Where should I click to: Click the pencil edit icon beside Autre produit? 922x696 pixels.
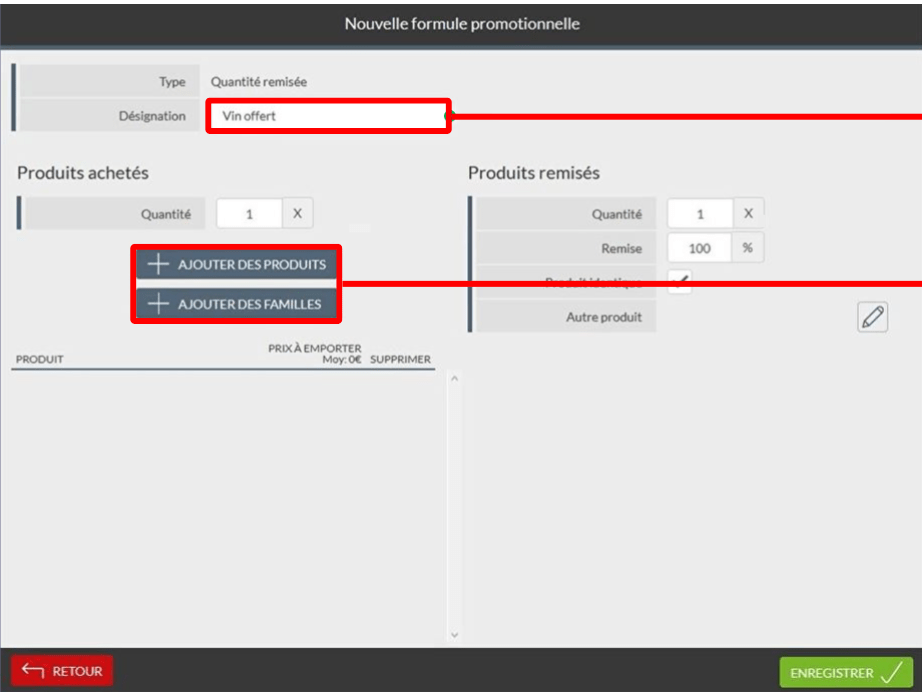coord(872,317)
